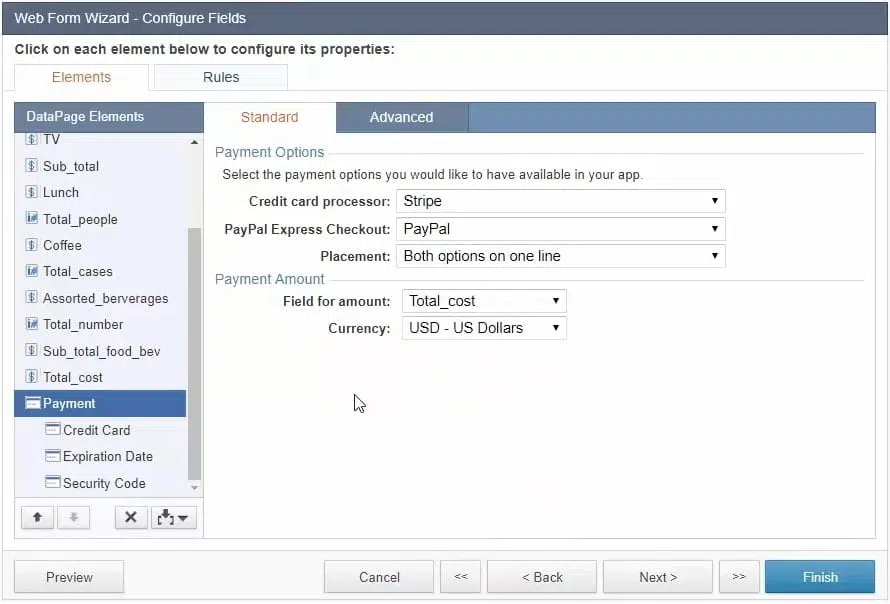Click the delete element X icon
The image size is (890, 604).
pyautogui.click(x=130, y=517)
